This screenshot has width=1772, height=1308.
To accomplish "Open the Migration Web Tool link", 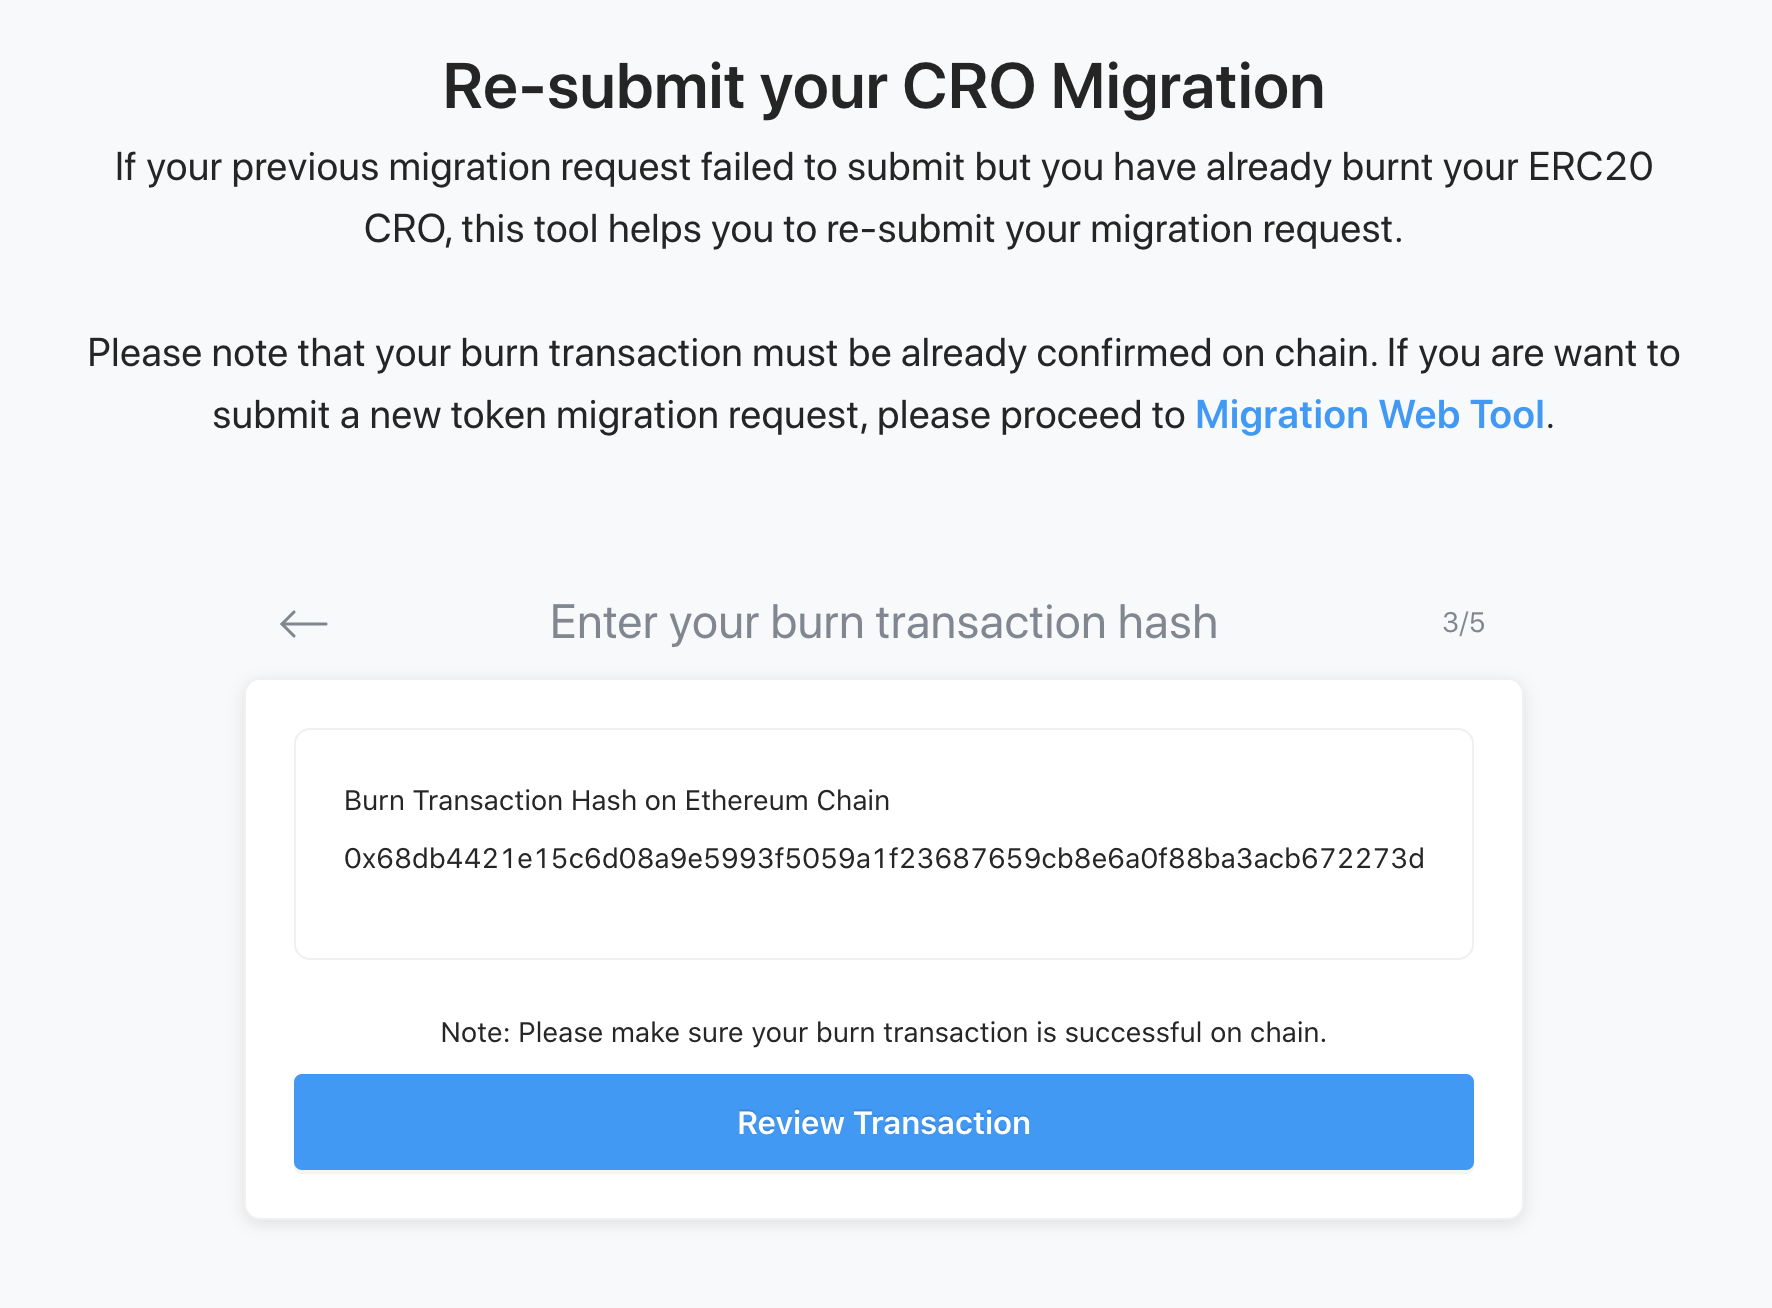I will pyautogui.click(x=1369, y=415).
